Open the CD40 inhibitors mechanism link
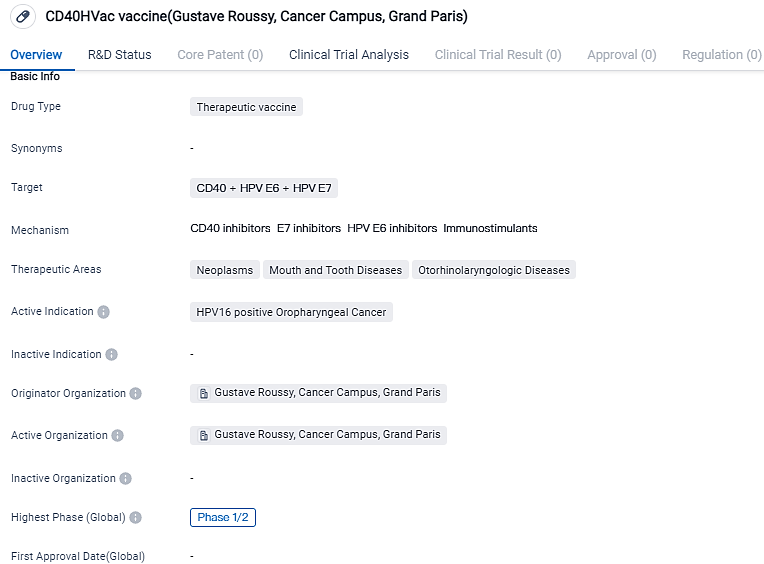 tap(230, 229)
